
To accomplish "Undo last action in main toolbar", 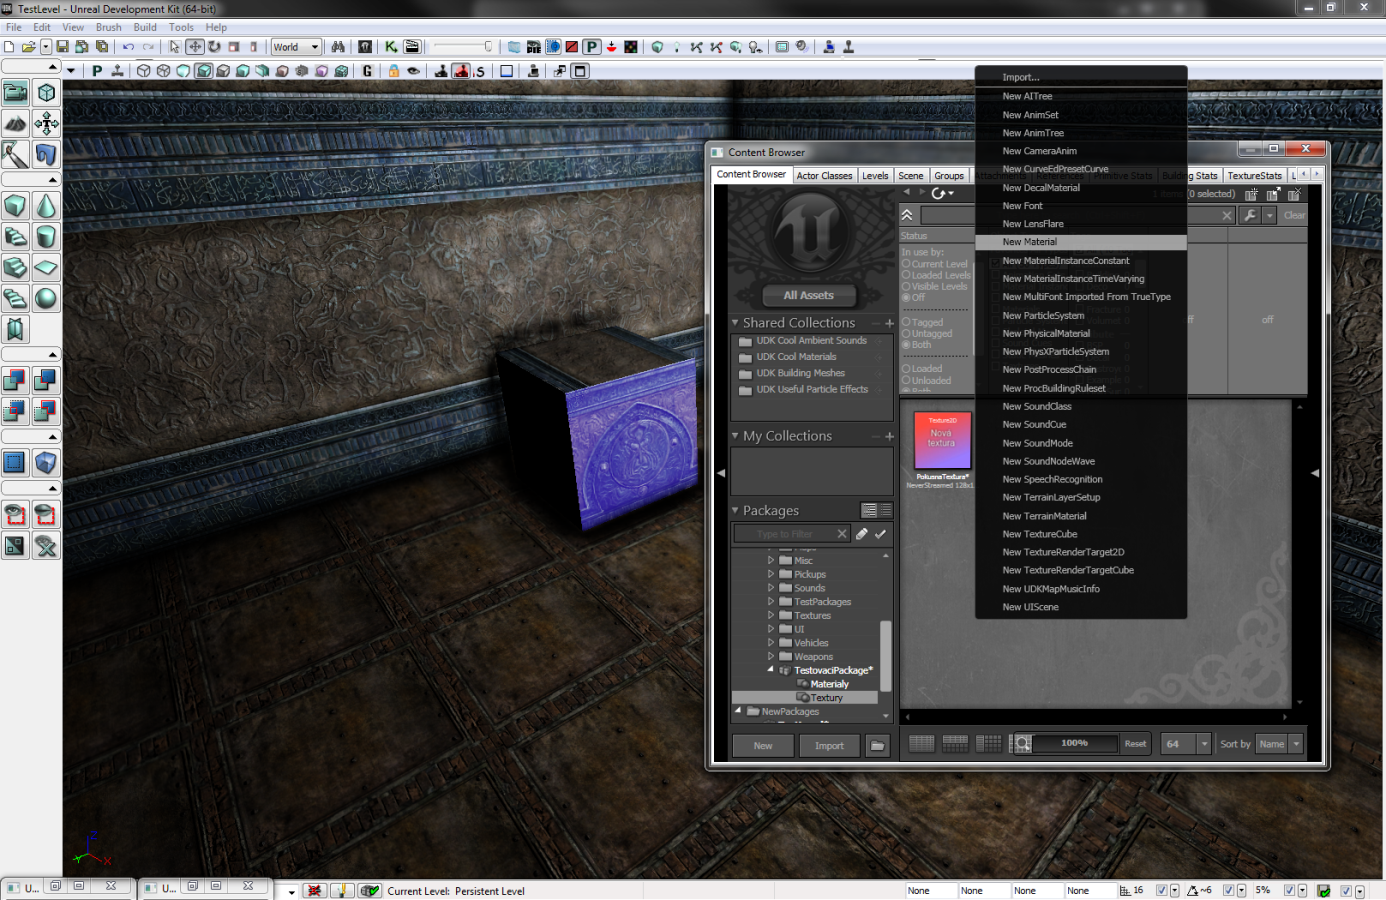I will 128,47.
